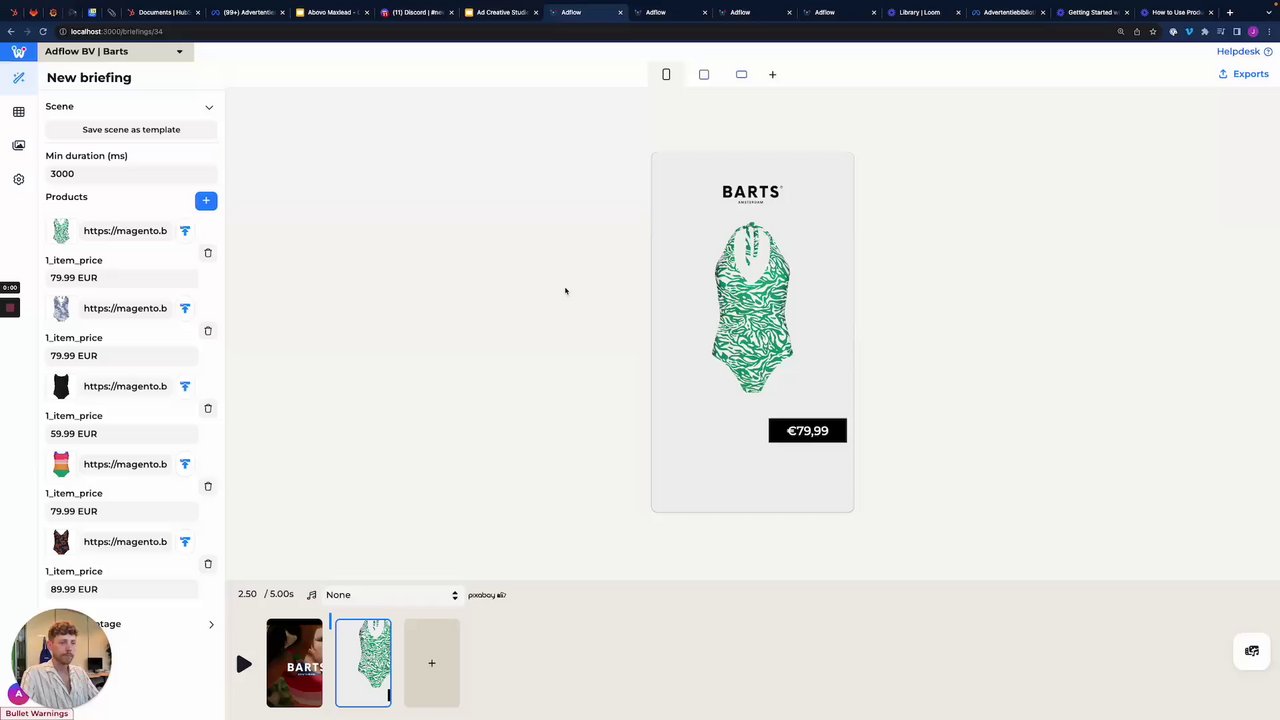
Task: Delete the first 79.99 EUR product
Action: (x=208, y=253)
